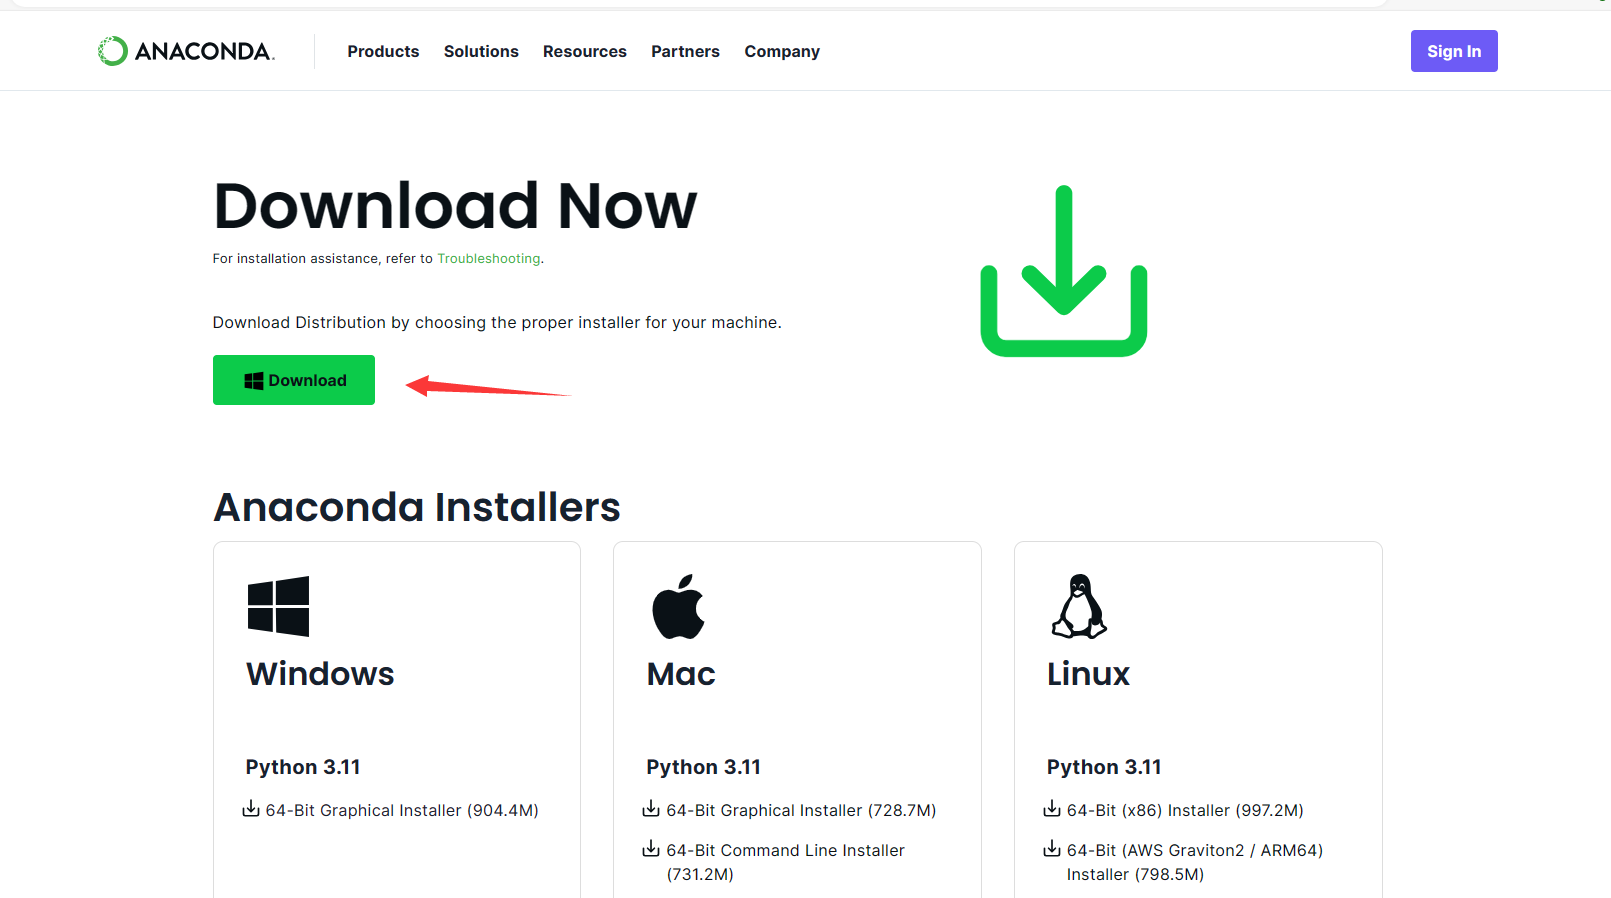Image resolution: width=1611 pixels, height=898 pixels.
Task: Click the Mac heading text
Action: point(681,674)
